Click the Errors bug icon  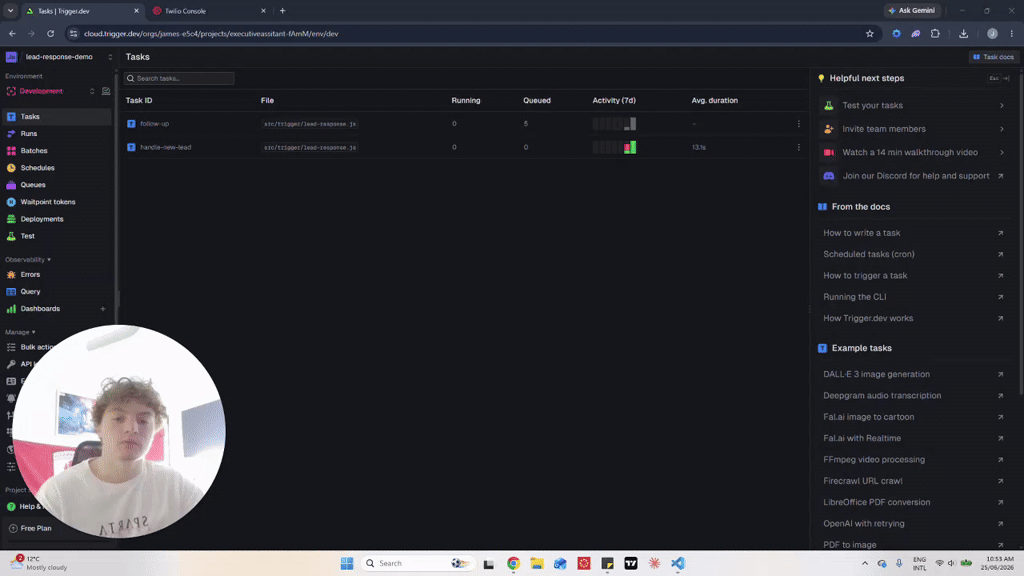pyautogui.click(x=11, y=274)
